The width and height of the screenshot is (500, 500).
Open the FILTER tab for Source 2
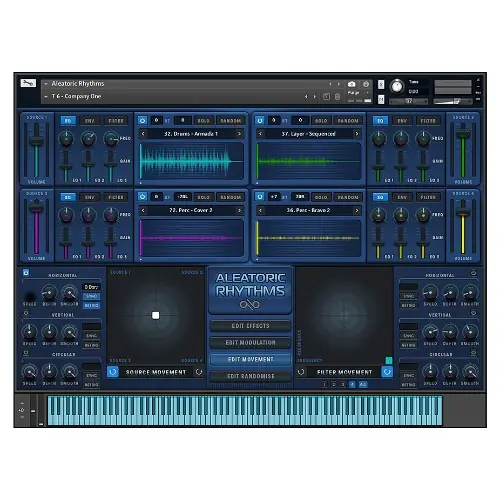click(428, 121)
